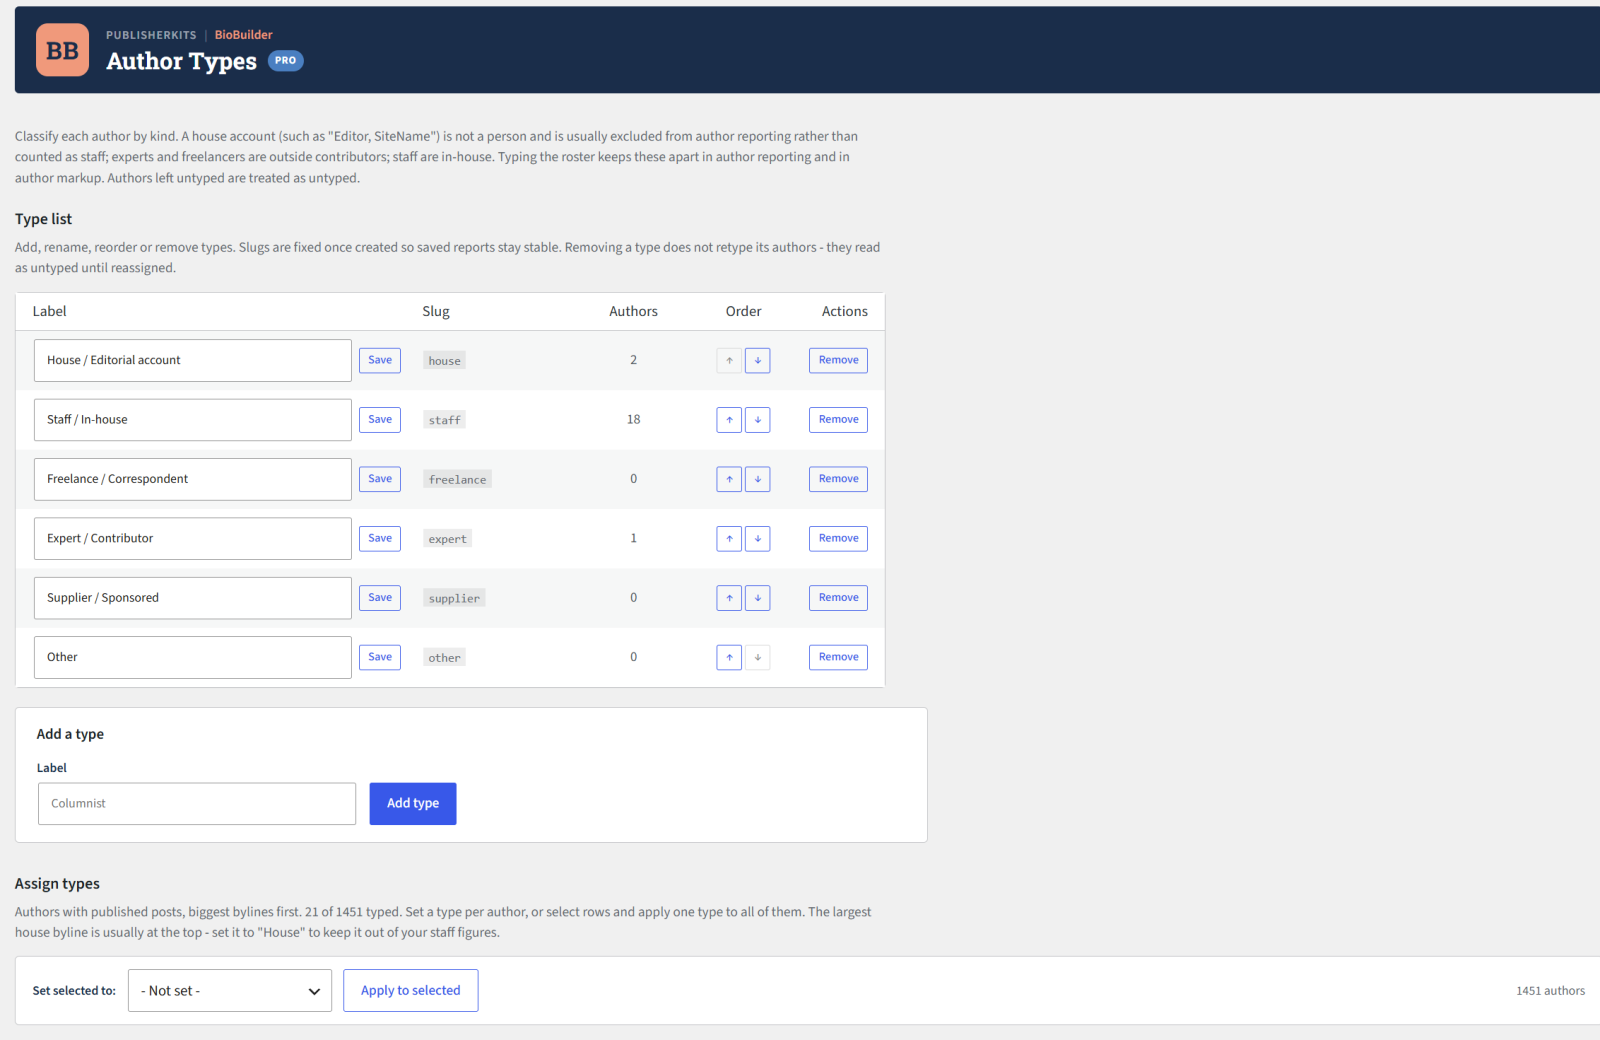Viewport: 1600px width, 1040px height.
Task: Click the Add a type heading
Action: (x=70, y=734)
